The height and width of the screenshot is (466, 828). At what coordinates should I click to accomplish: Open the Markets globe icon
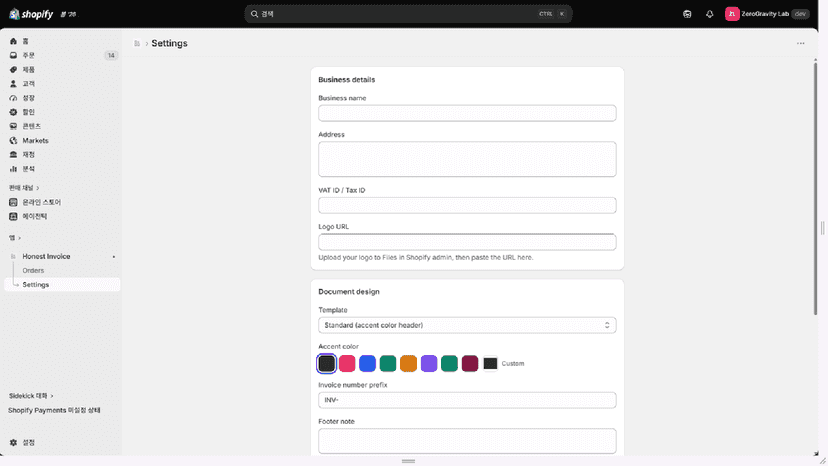coord(13,141)
